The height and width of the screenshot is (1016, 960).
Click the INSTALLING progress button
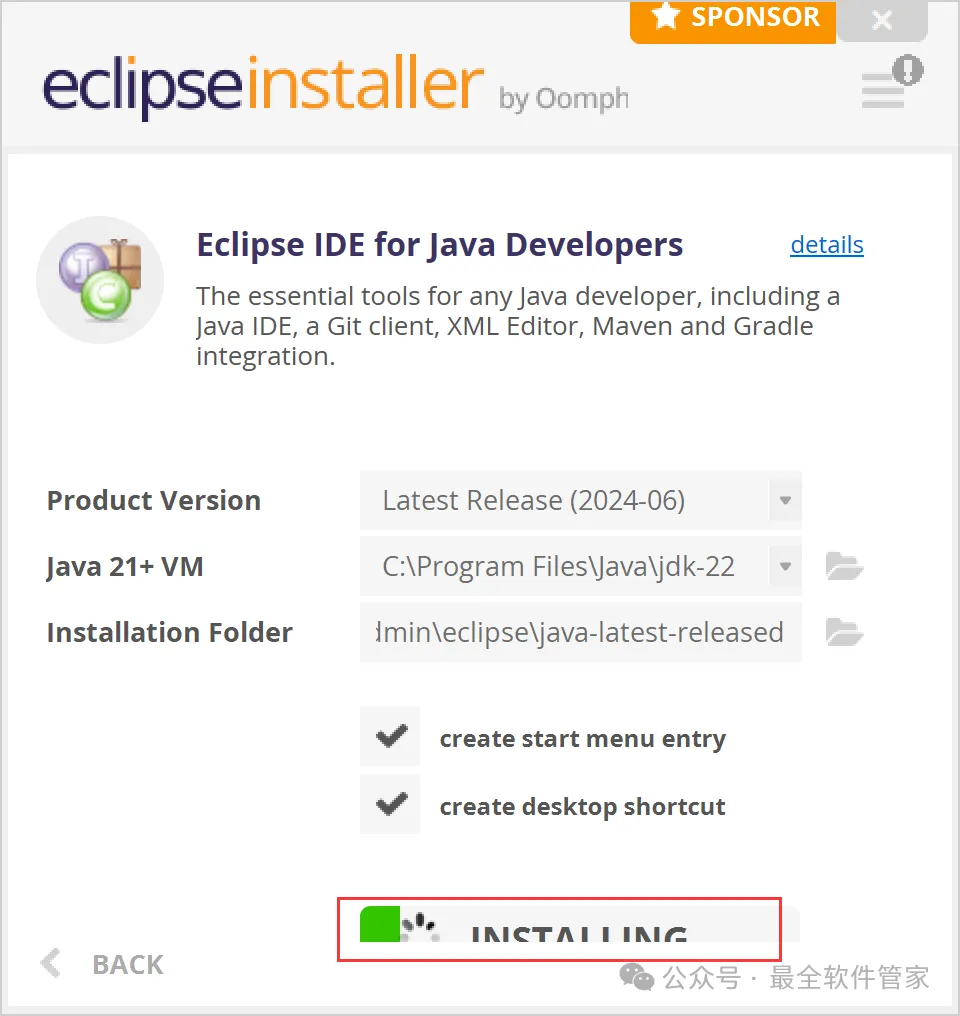click(579, 925)
